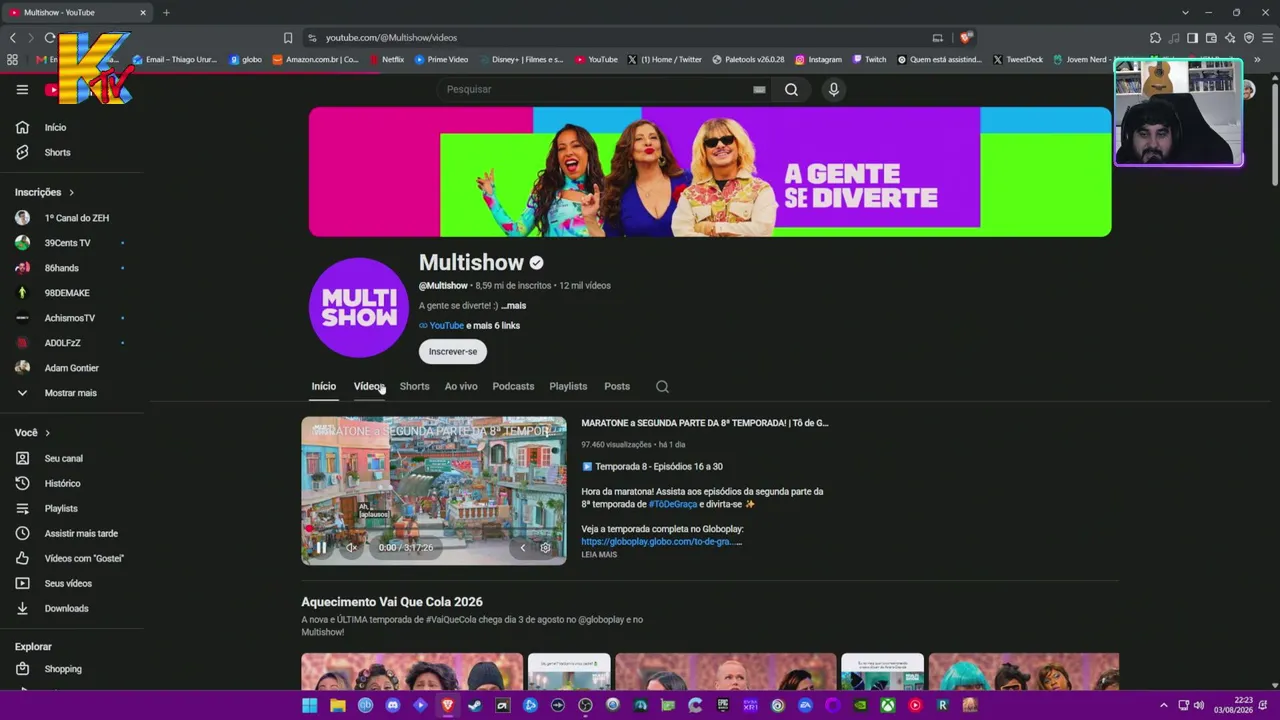
Task: Open the globoplay.globo.com link
Action: pyautogui.click(x=662, y=541)
